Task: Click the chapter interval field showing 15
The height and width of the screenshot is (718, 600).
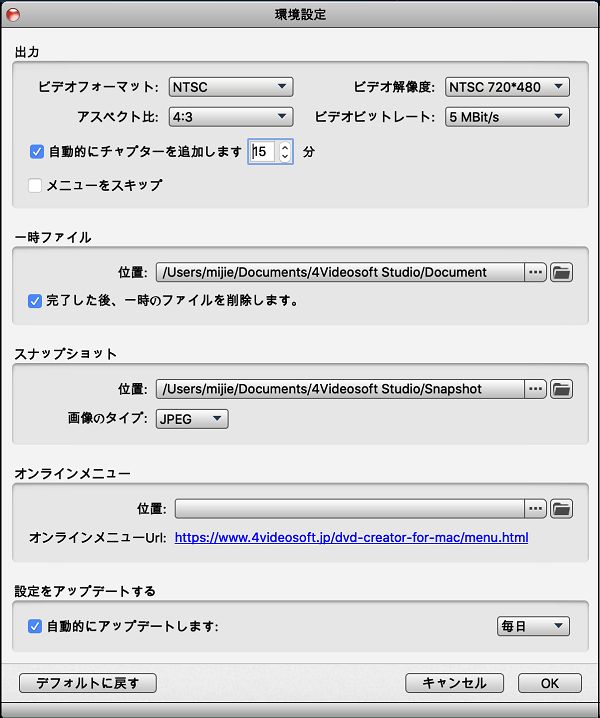Action: [263, 152]
